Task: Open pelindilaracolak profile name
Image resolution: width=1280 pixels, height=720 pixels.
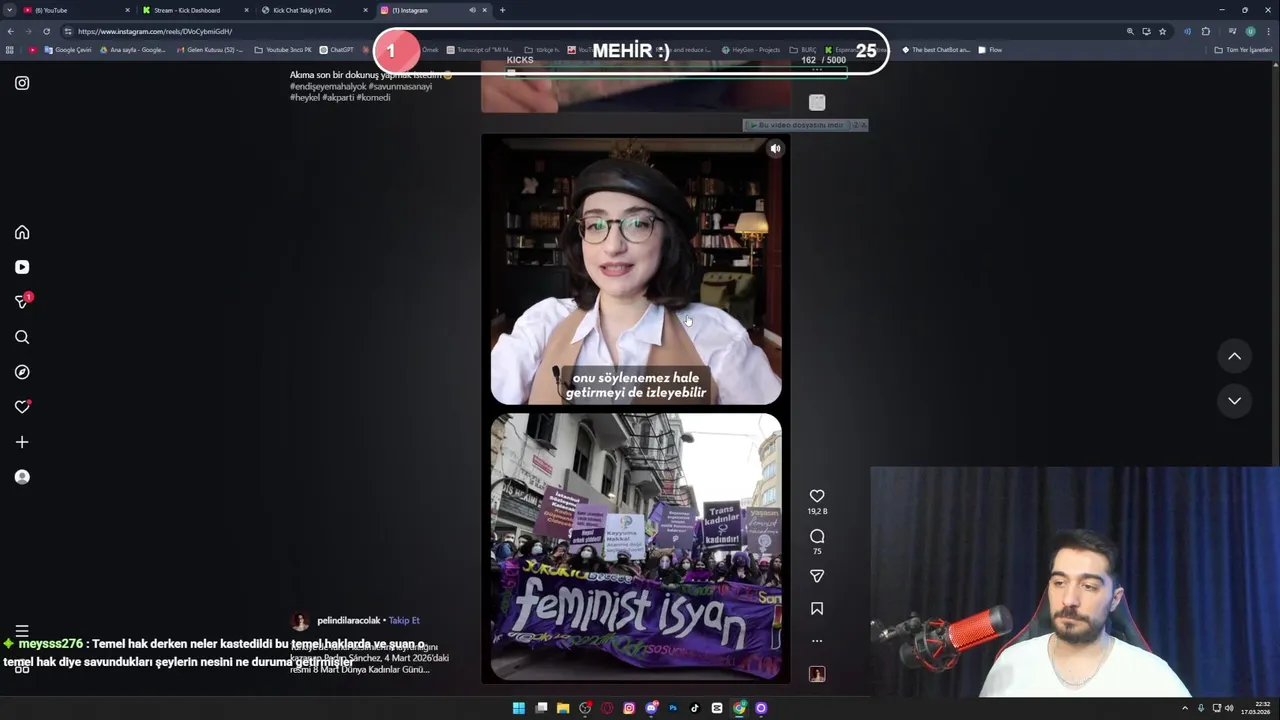Action: (349, 621)
